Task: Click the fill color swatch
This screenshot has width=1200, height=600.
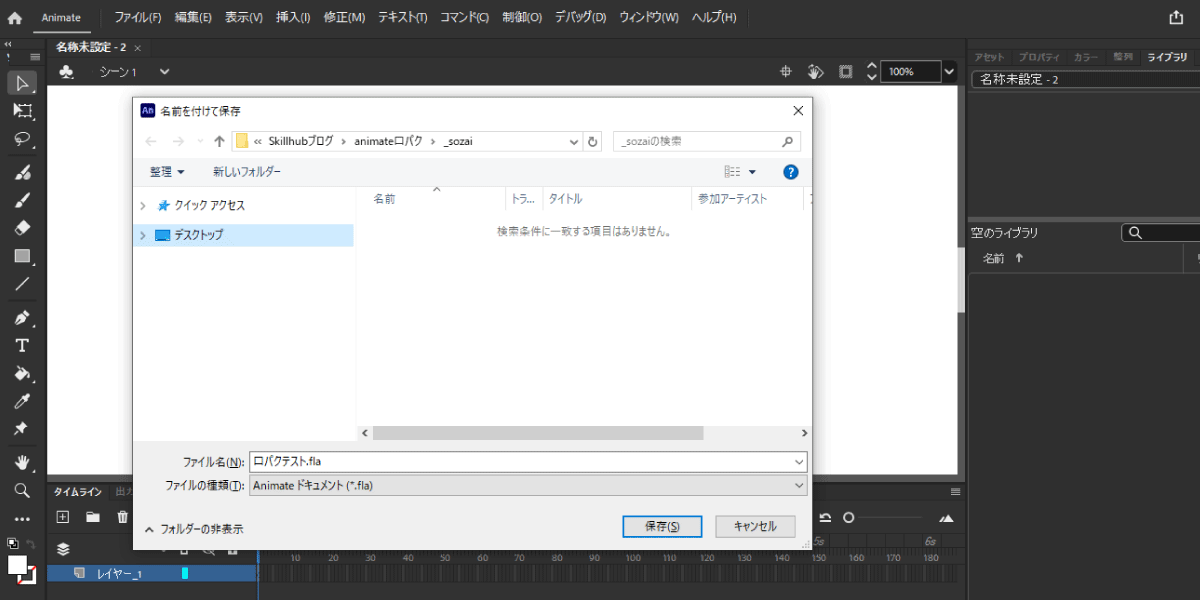Action: click(x=17, y=565)
